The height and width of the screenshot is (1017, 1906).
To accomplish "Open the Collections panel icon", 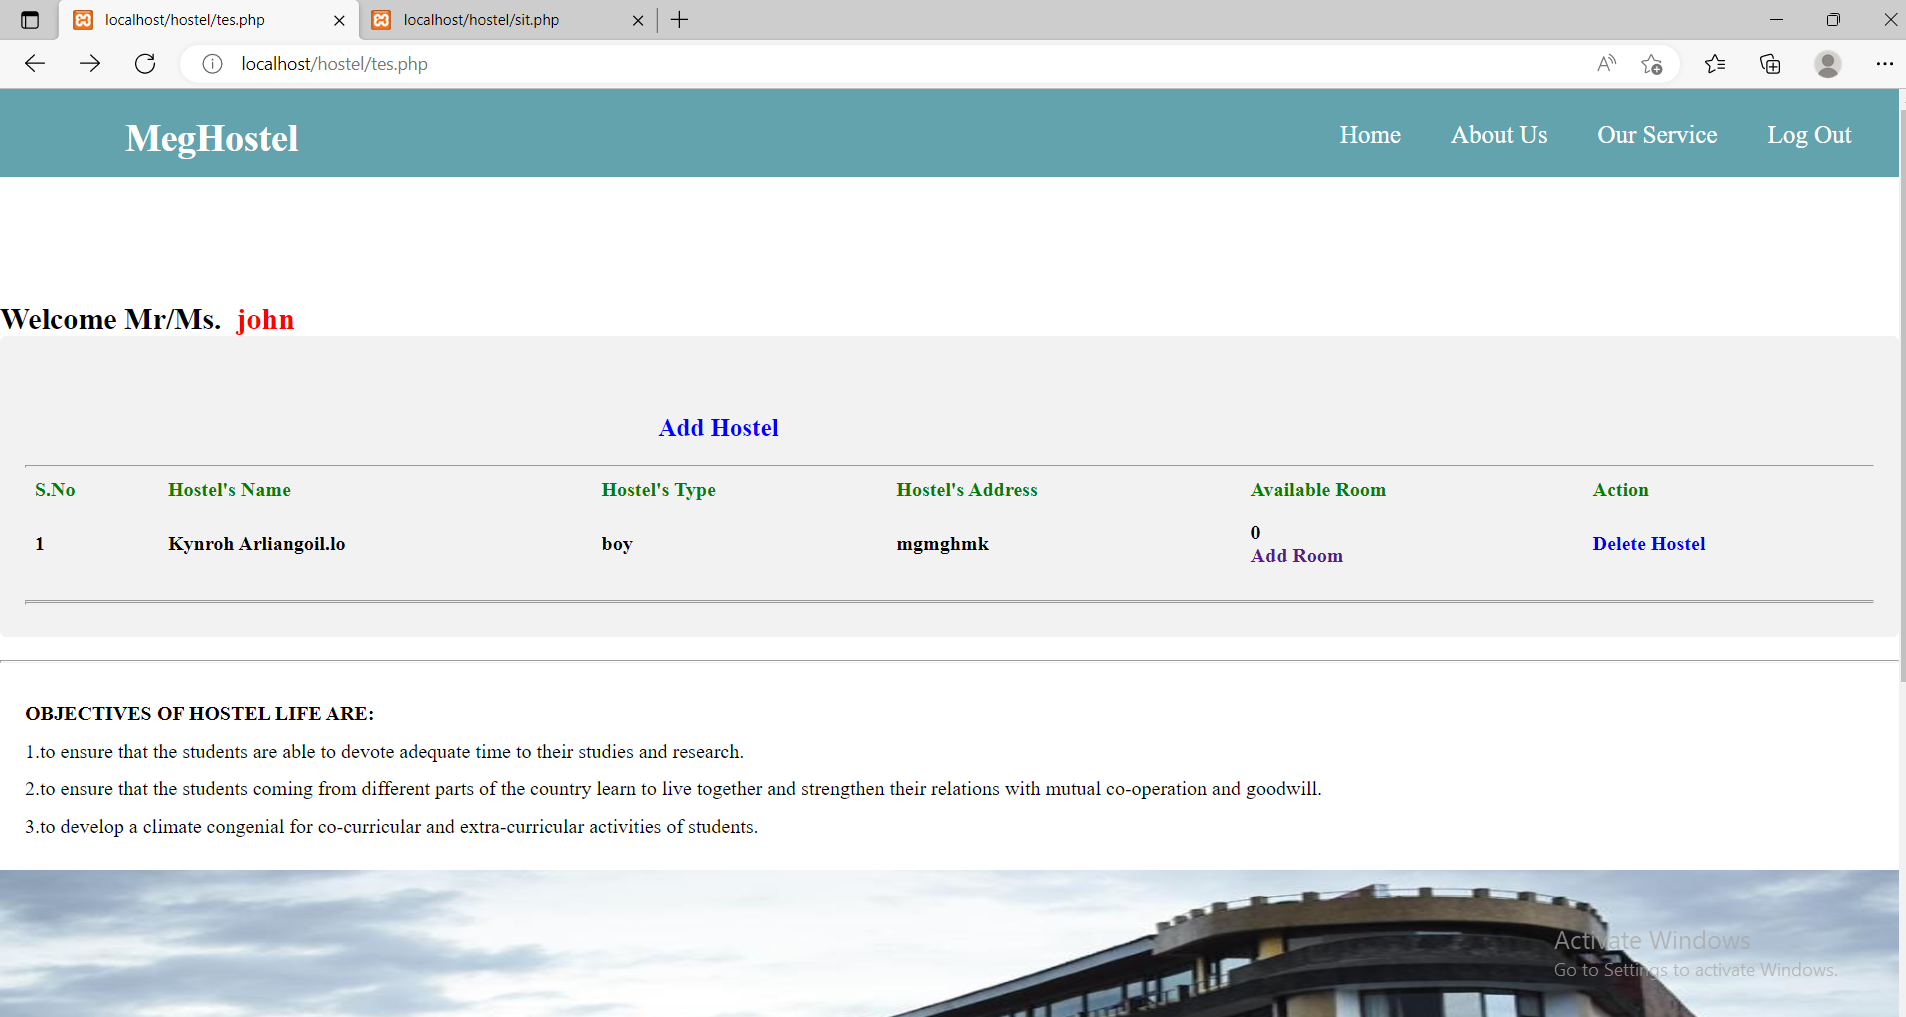I will [x=1769, y=63].
